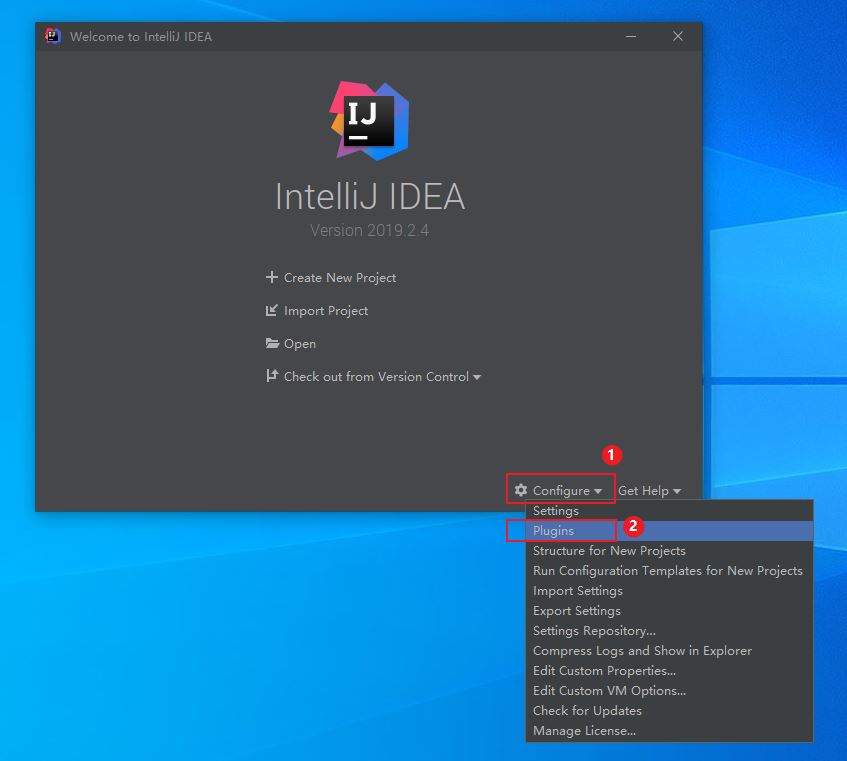The image size is (847, 761).
Task: Select Run Configuration Templates for New Projects
Action: point(669,570)
